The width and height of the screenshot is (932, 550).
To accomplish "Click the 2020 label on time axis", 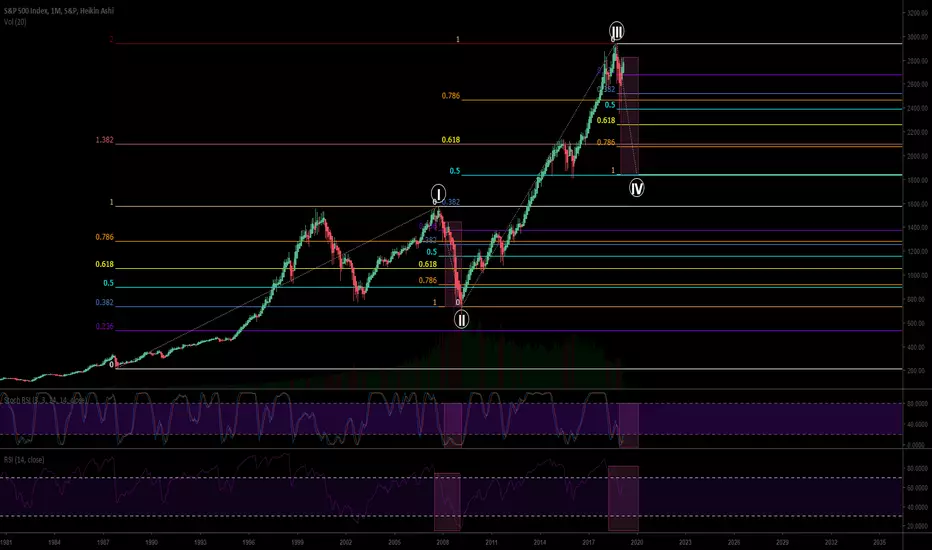I will [x=637, y=542].
